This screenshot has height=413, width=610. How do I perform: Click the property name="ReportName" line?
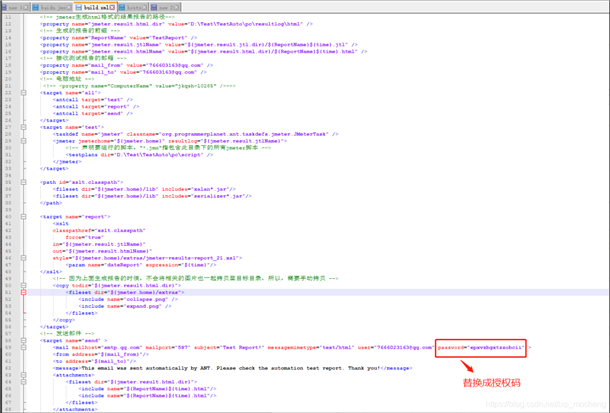coord(118,38)
